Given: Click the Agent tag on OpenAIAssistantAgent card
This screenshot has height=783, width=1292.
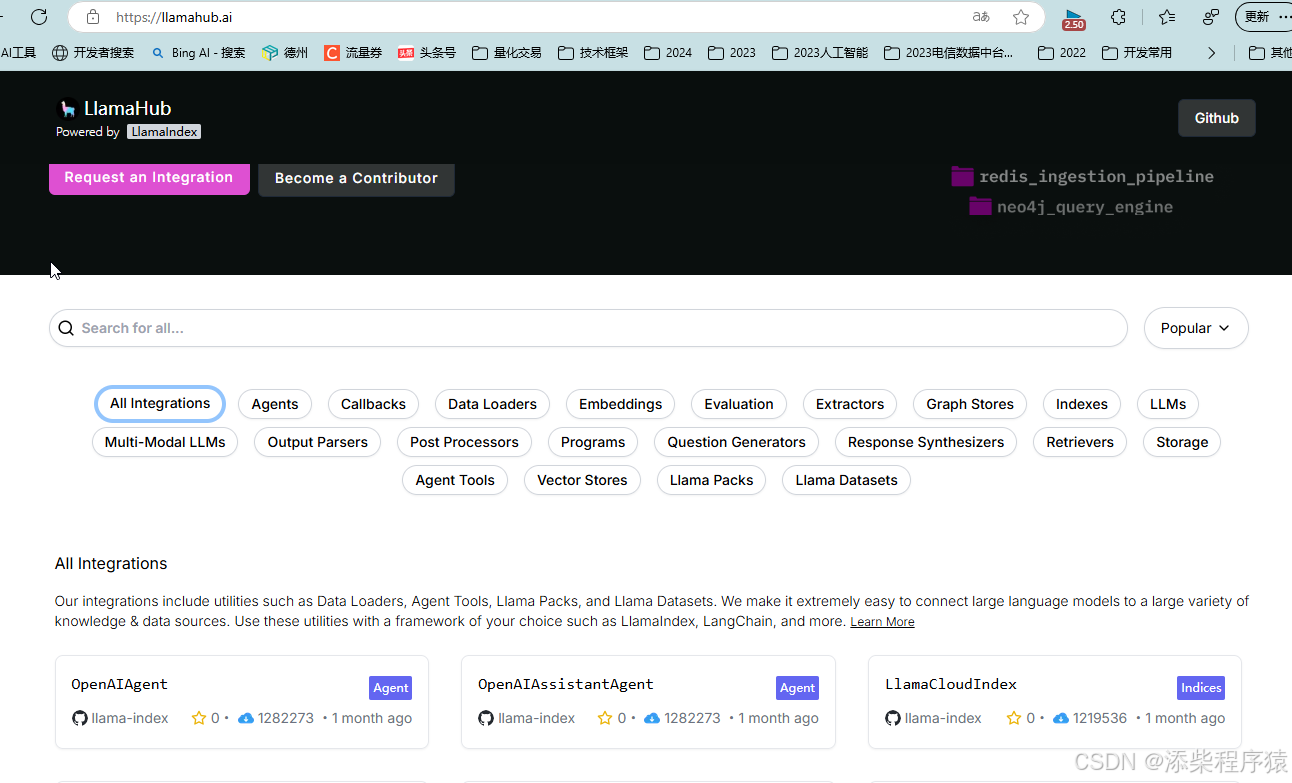Looking at the screenshot, I should (x=797, y=688).
